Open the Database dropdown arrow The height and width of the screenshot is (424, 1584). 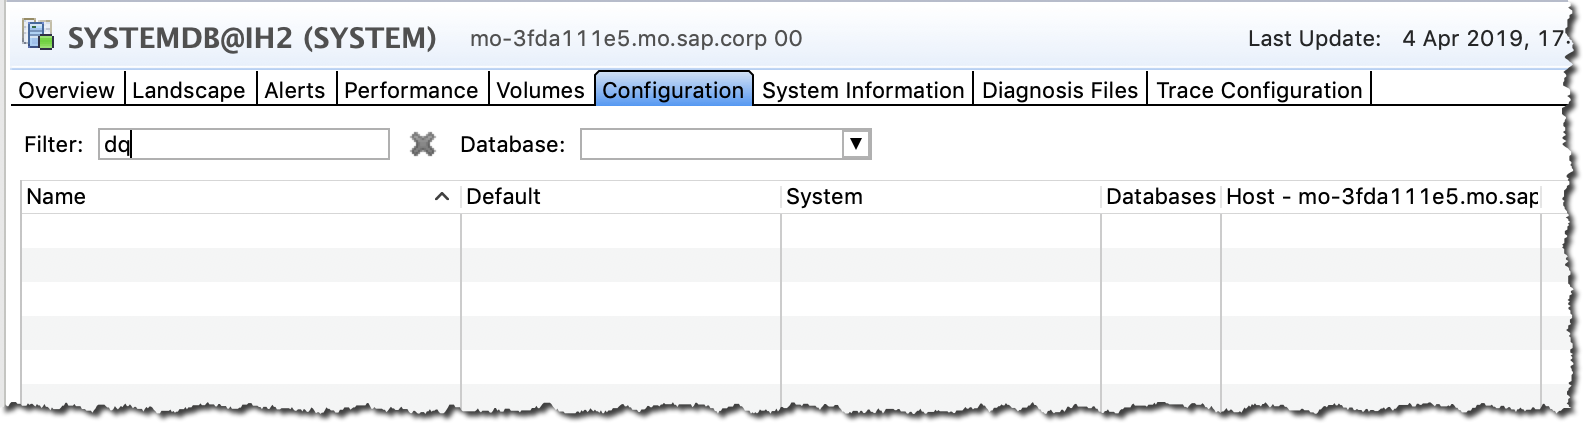pyautogui.click(x=856, y=144)
